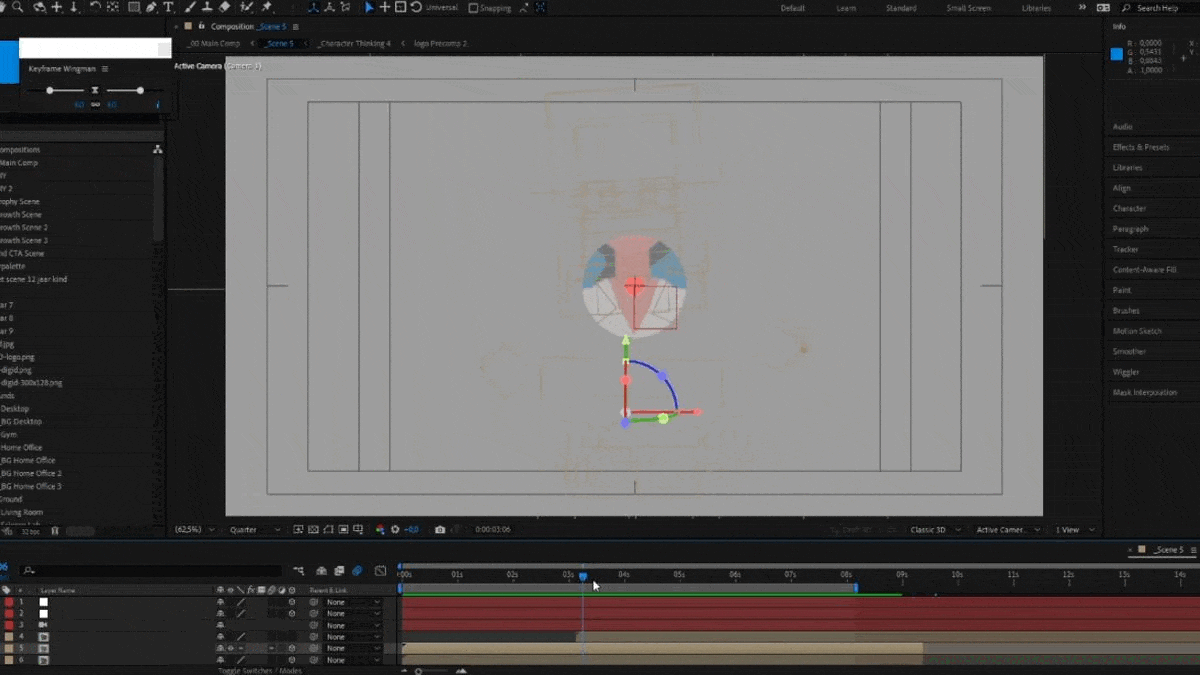
Task: Toggle visibility eye for layer 5
Action: coord(230,648)
